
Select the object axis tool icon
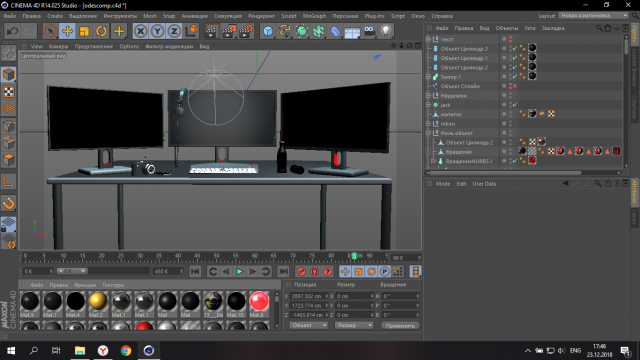(x=9, y=182)
